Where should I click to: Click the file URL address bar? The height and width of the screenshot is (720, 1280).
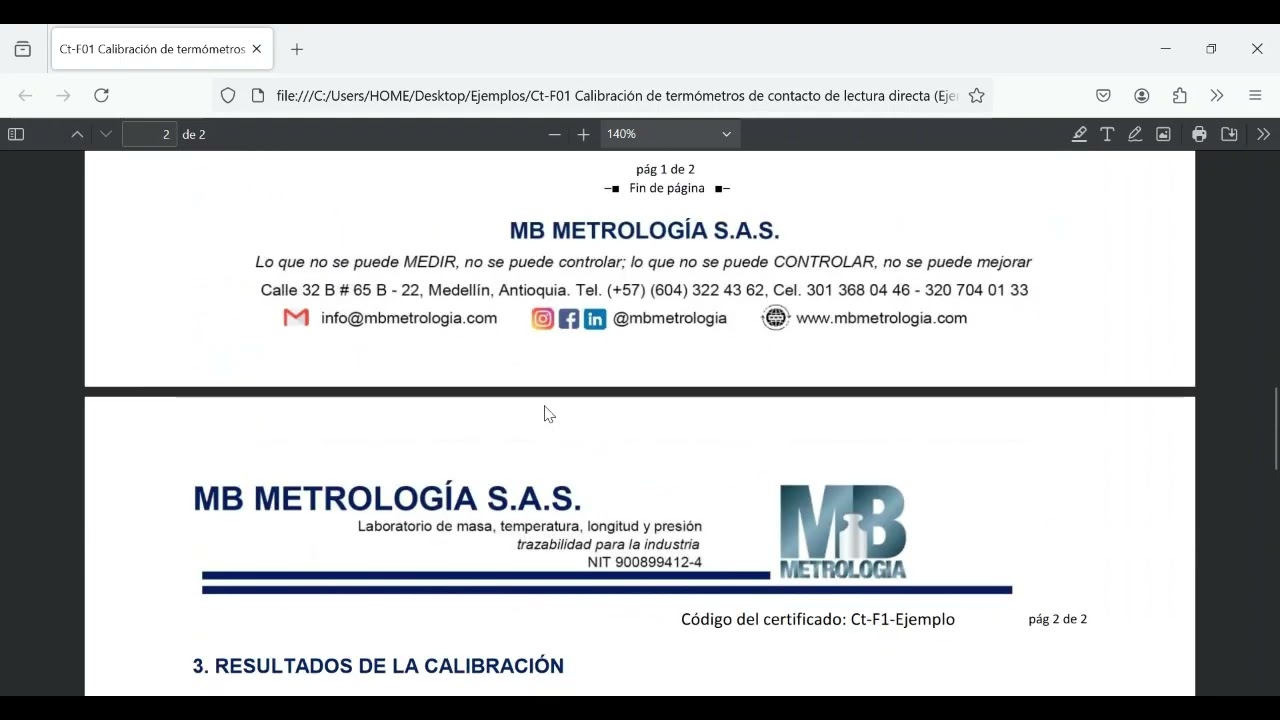[616, 96]
